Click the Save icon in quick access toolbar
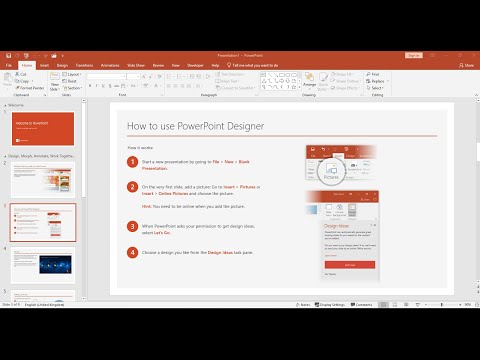 point(9,56)
